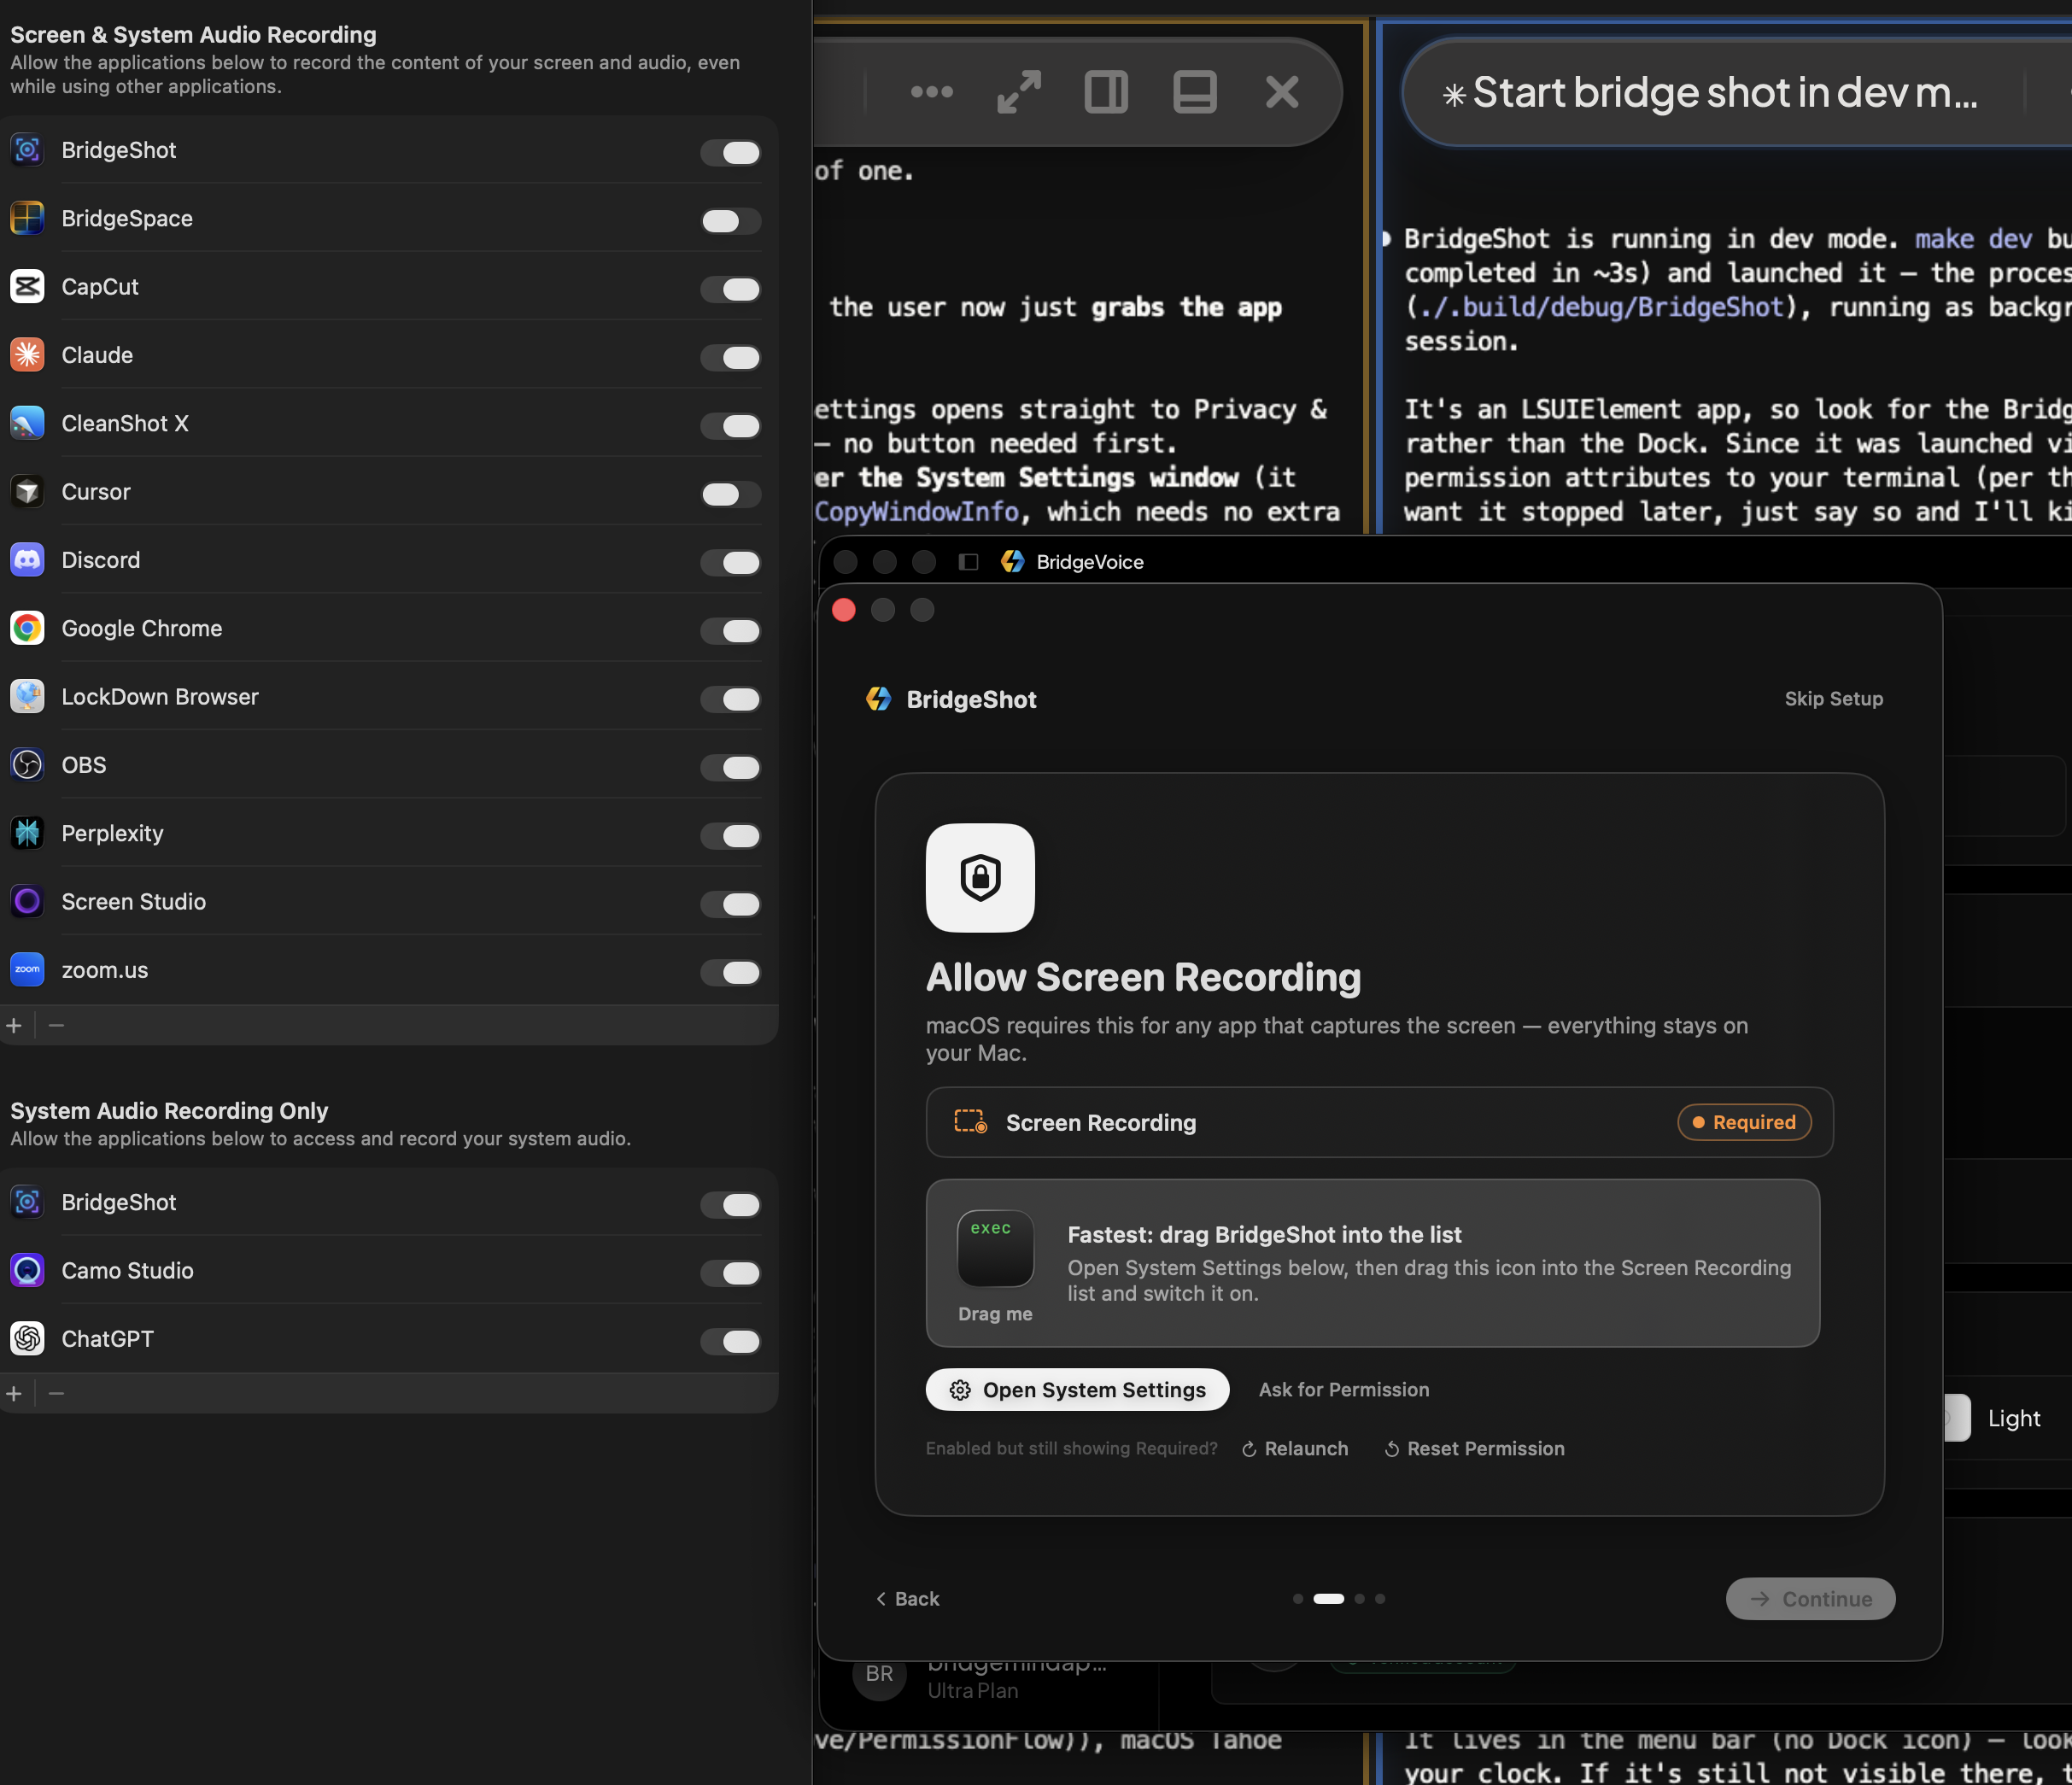Toggle Claude screen recording switch
Viewport: 2072px width, 1785px height.
731,357
